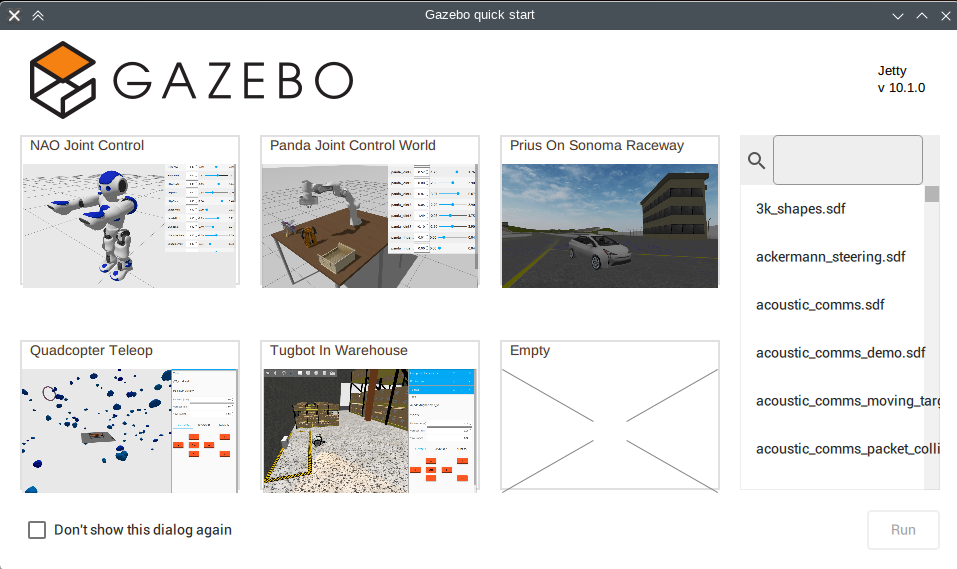Maximize window using up-chevron title bar icon
Image resolution: width=957 pixels, height=569 pixels.
pyautogui.click(x=922, y=16)
